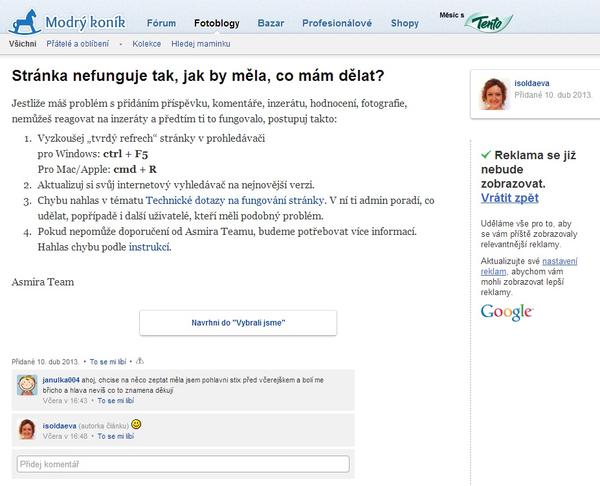This screenshot has width=600, height=486.
Task: Follow the Technické dotazy na fungování stránky link
Action: coord(232,201)
